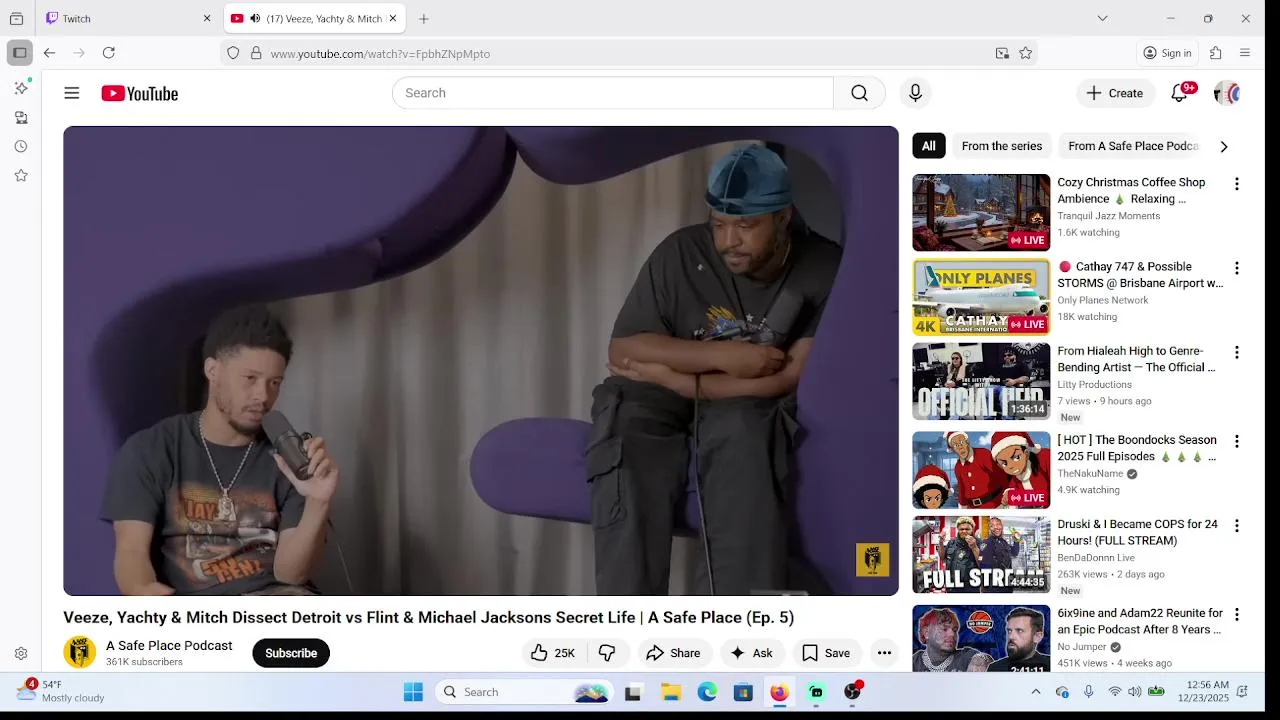Viewport: 1280px width, 720px height.
Task: Open A Safe Place Podcast channel link
Action: click(x=169, y=646)
